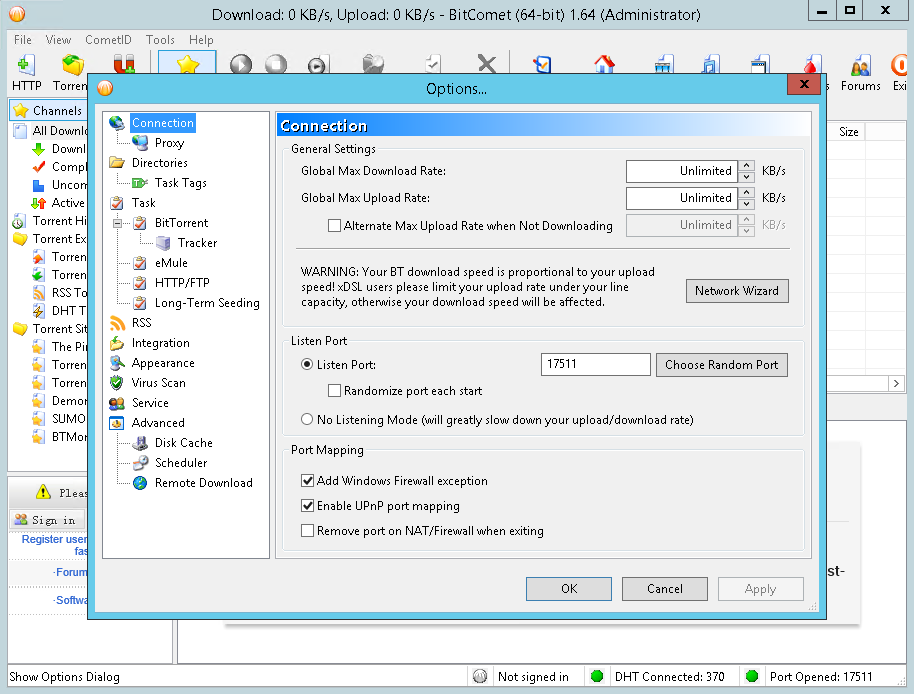Image resolution: width=914 pixels, height=694 pixels.
Task: Click the Scheduler icon
Action: pos(140,463)
